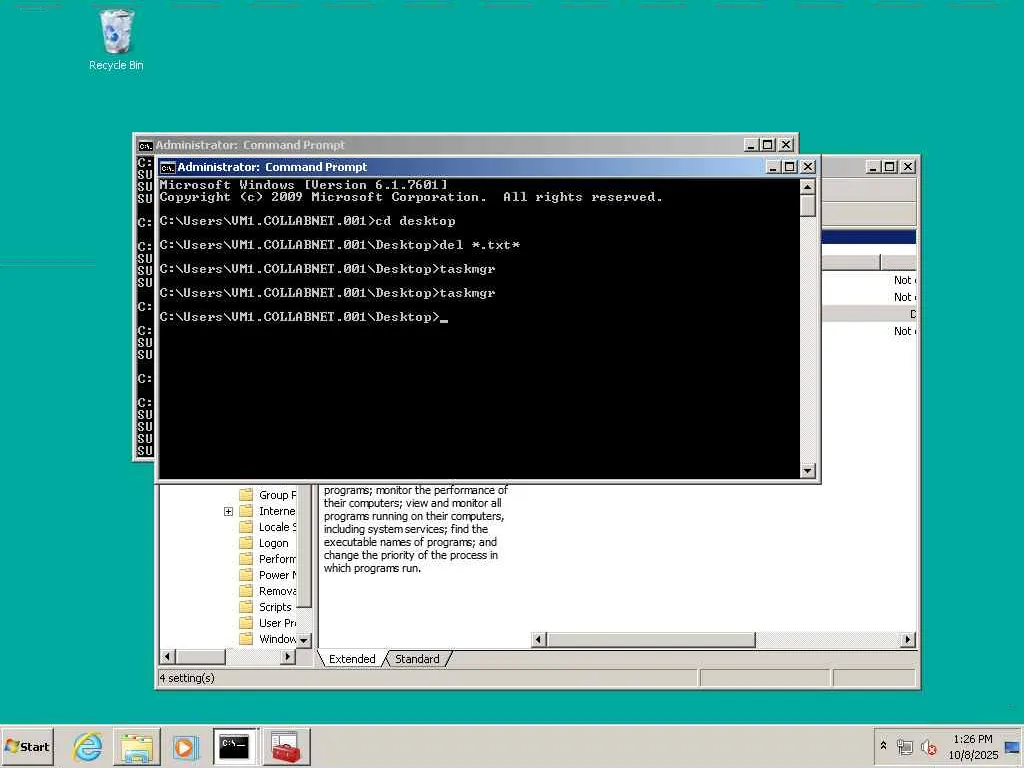Click the last 'Not' state setting row
1024x768 pixels.
coord(869,331)
